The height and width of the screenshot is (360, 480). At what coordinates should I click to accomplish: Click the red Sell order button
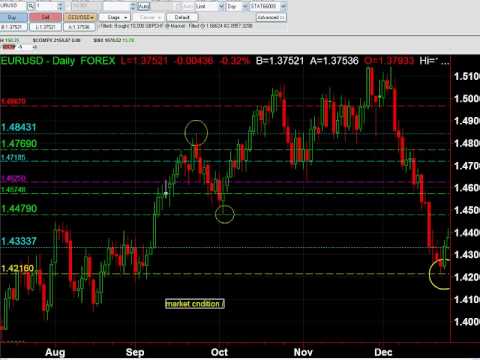point(45,17)
